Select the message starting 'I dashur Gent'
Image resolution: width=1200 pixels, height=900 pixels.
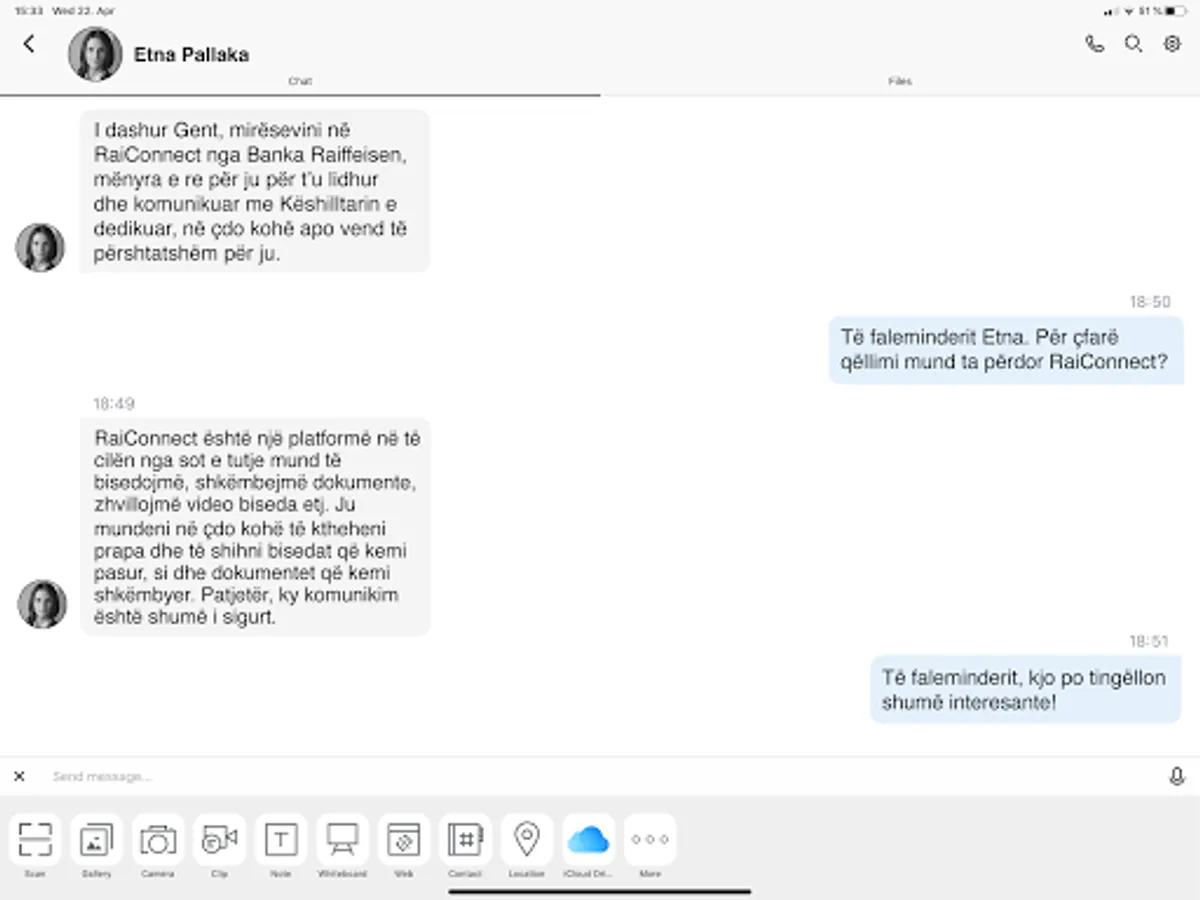coord(255,191)
